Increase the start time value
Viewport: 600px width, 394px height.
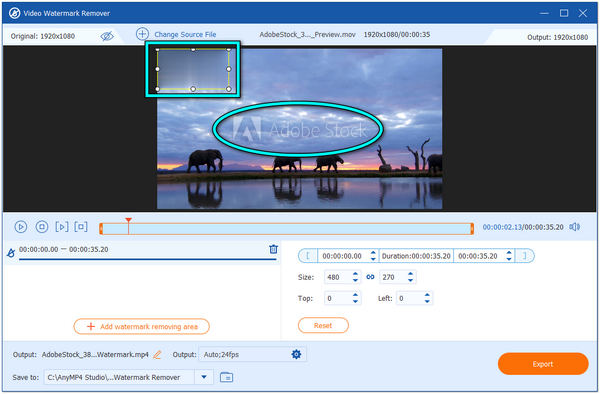(373, 253)
